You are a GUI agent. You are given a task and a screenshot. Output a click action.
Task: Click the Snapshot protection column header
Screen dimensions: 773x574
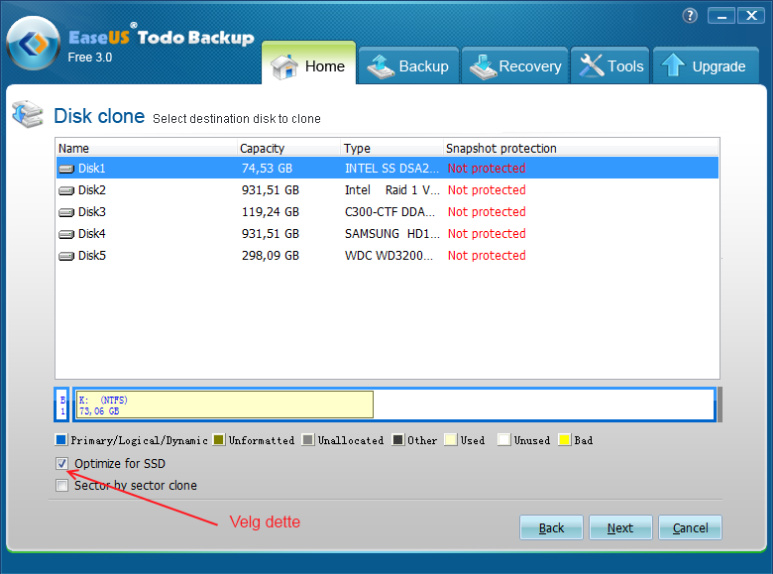tap(581, 148)
